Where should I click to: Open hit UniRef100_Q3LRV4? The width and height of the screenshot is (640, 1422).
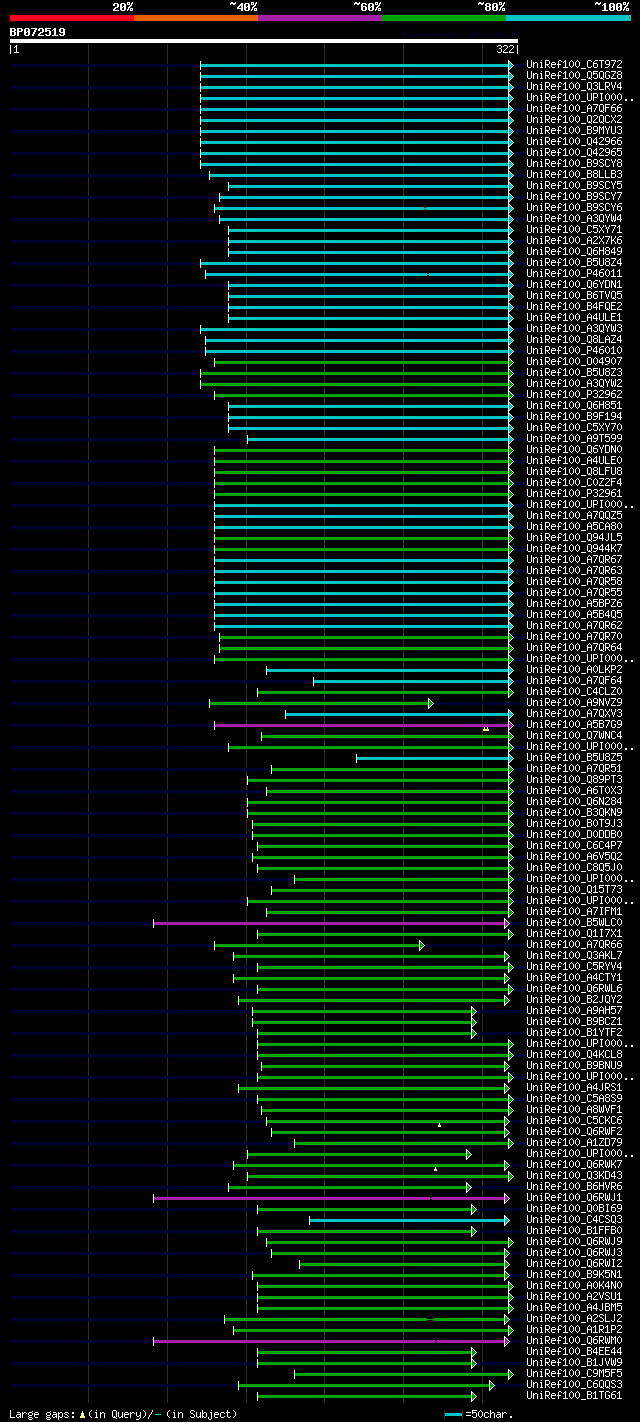(574, 86)
